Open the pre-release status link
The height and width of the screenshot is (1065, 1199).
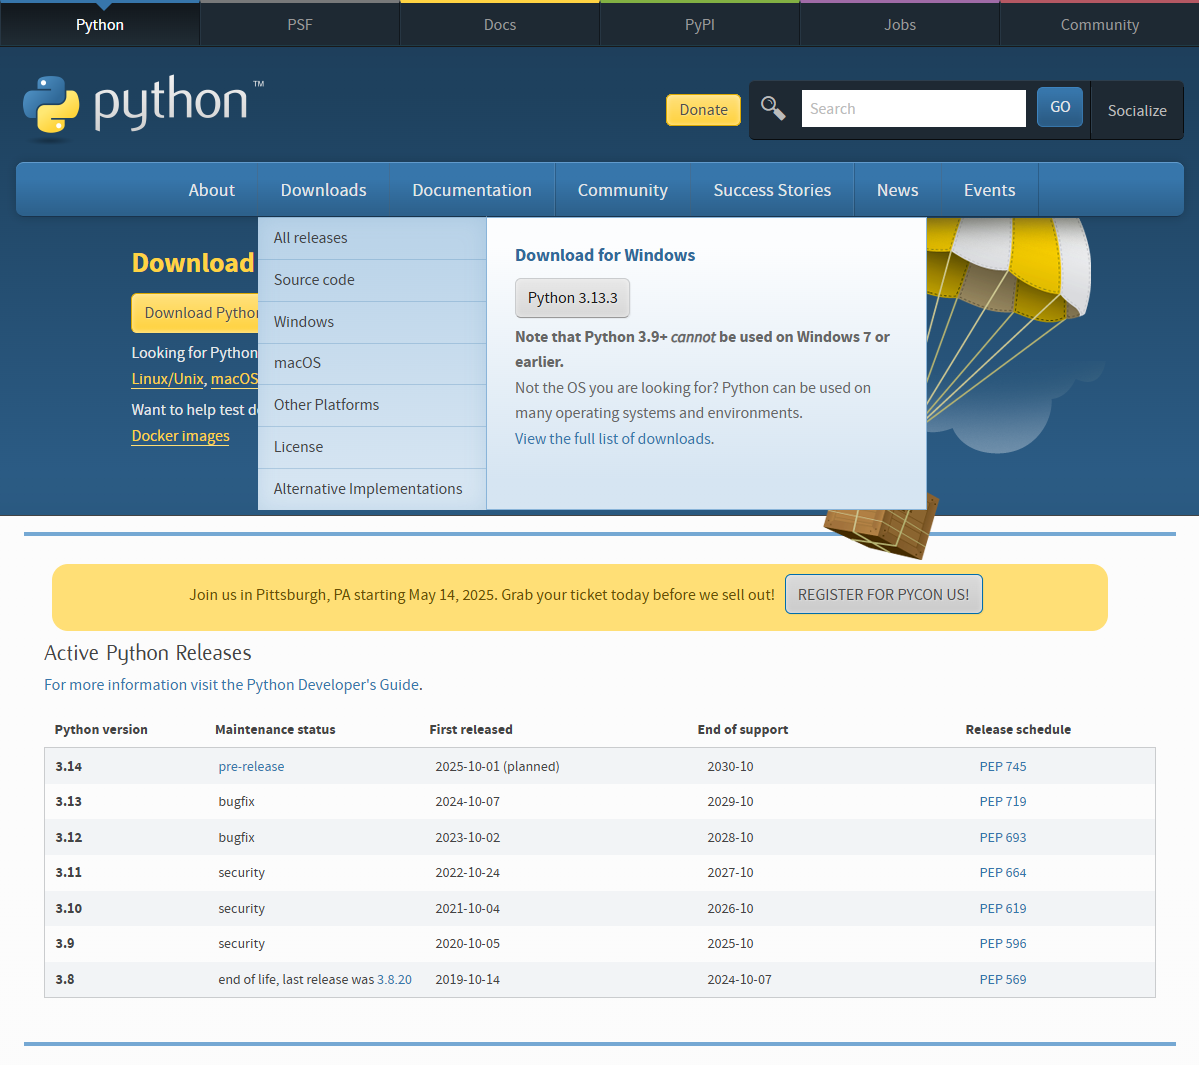251,766
